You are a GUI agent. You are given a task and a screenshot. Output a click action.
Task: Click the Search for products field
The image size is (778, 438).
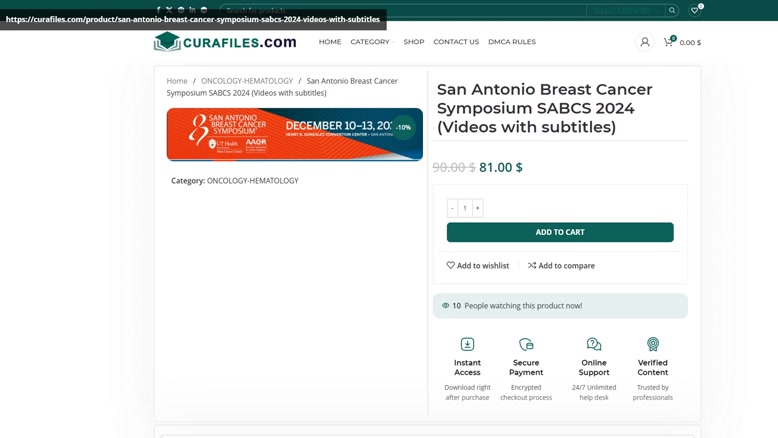(x=403, y=10)
